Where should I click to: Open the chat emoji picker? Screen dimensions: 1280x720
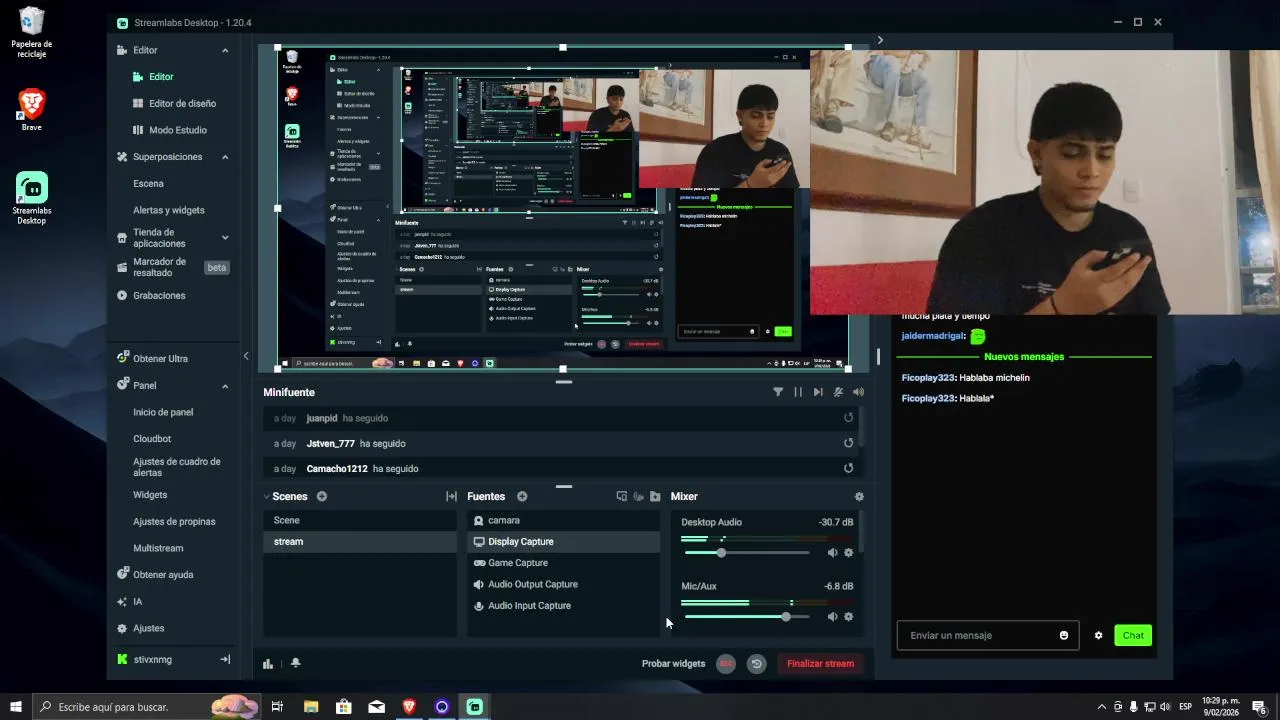(x=1064, y=635)
